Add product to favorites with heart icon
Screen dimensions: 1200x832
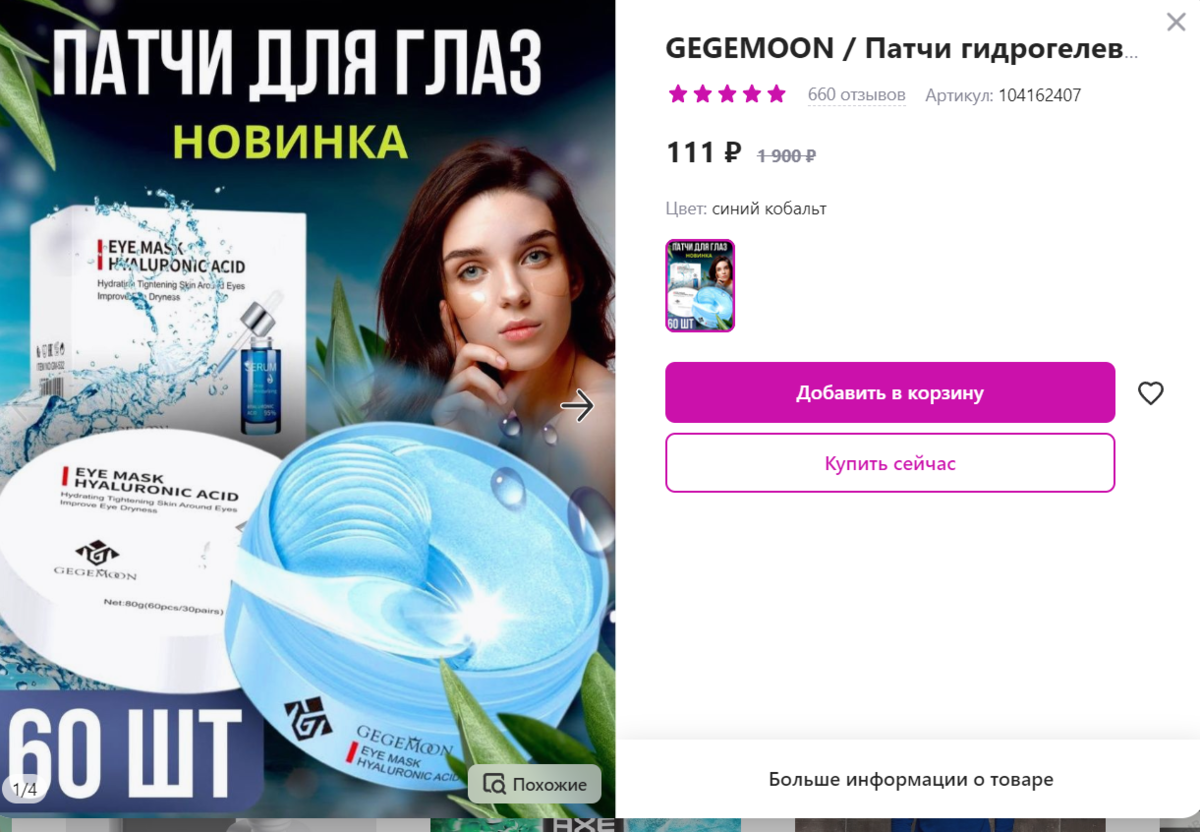[x=1151, y=393]
